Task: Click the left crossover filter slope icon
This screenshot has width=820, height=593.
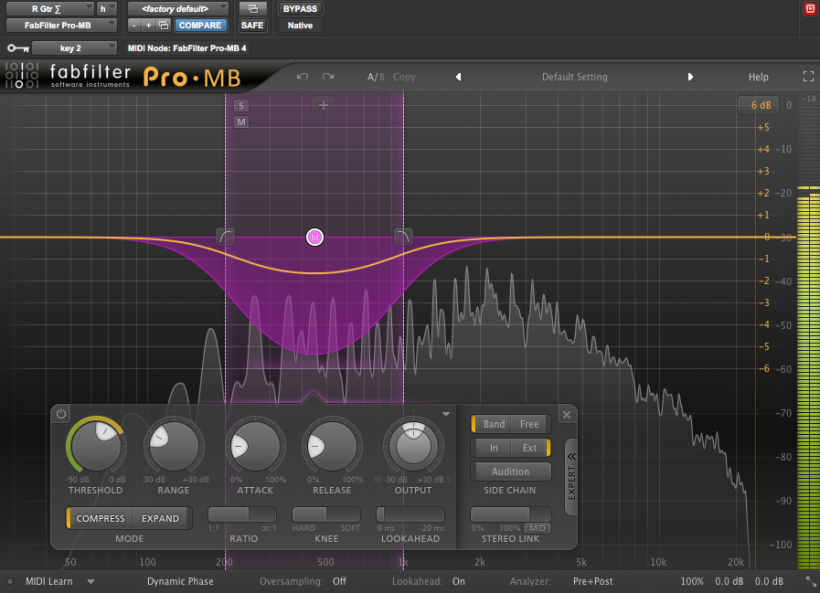Action: (226, 237)
